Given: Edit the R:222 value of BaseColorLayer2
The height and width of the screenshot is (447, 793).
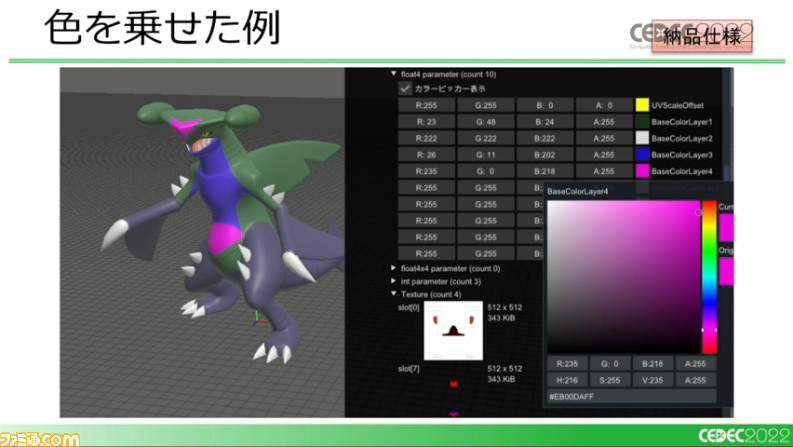Looking at the screenshot, I should pos(426,138).
